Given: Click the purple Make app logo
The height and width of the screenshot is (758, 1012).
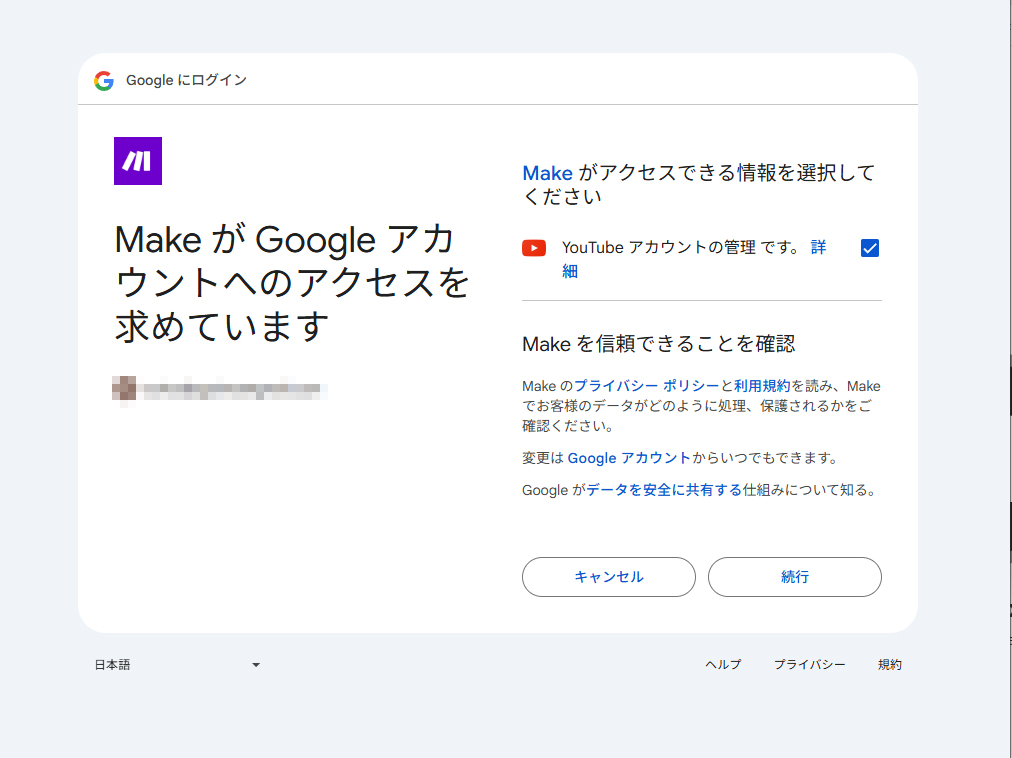Looking at the screenshot, I should (138, 161).
